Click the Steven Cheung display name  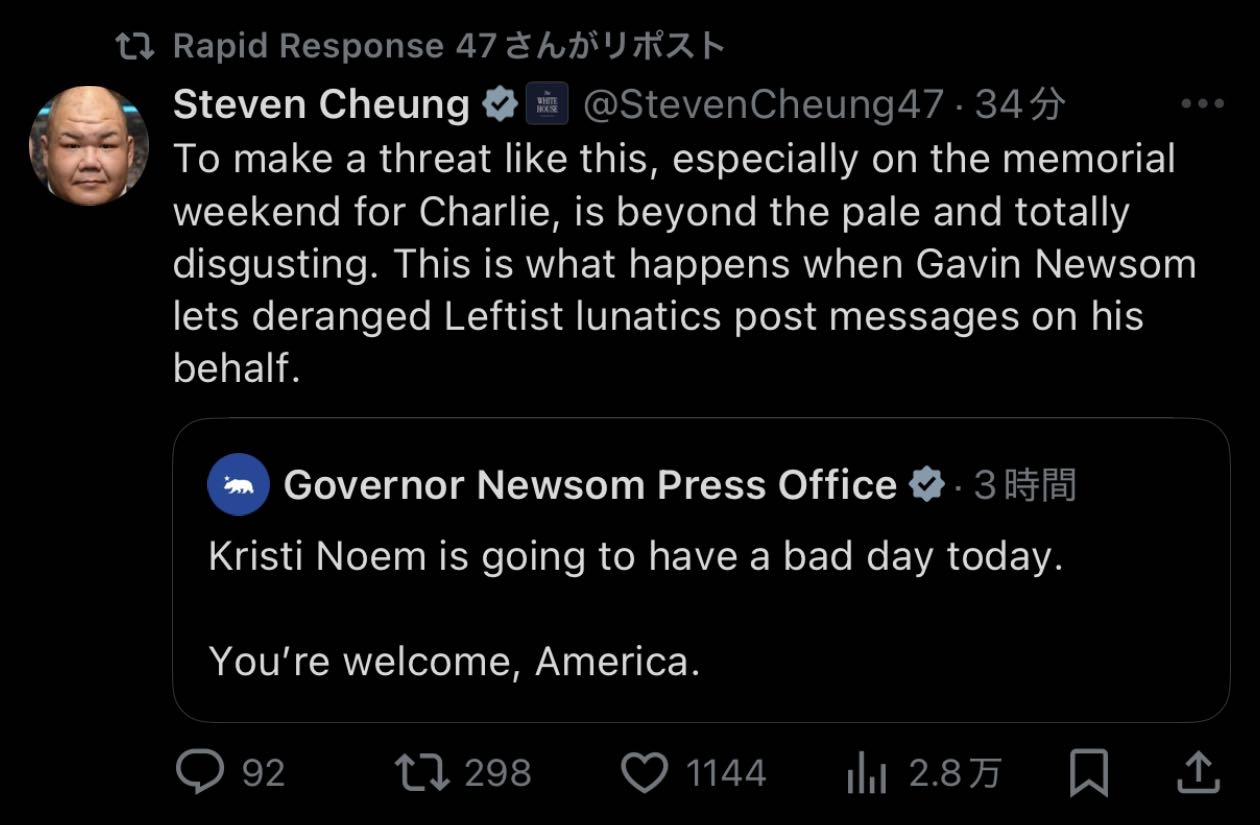(321, 104)
